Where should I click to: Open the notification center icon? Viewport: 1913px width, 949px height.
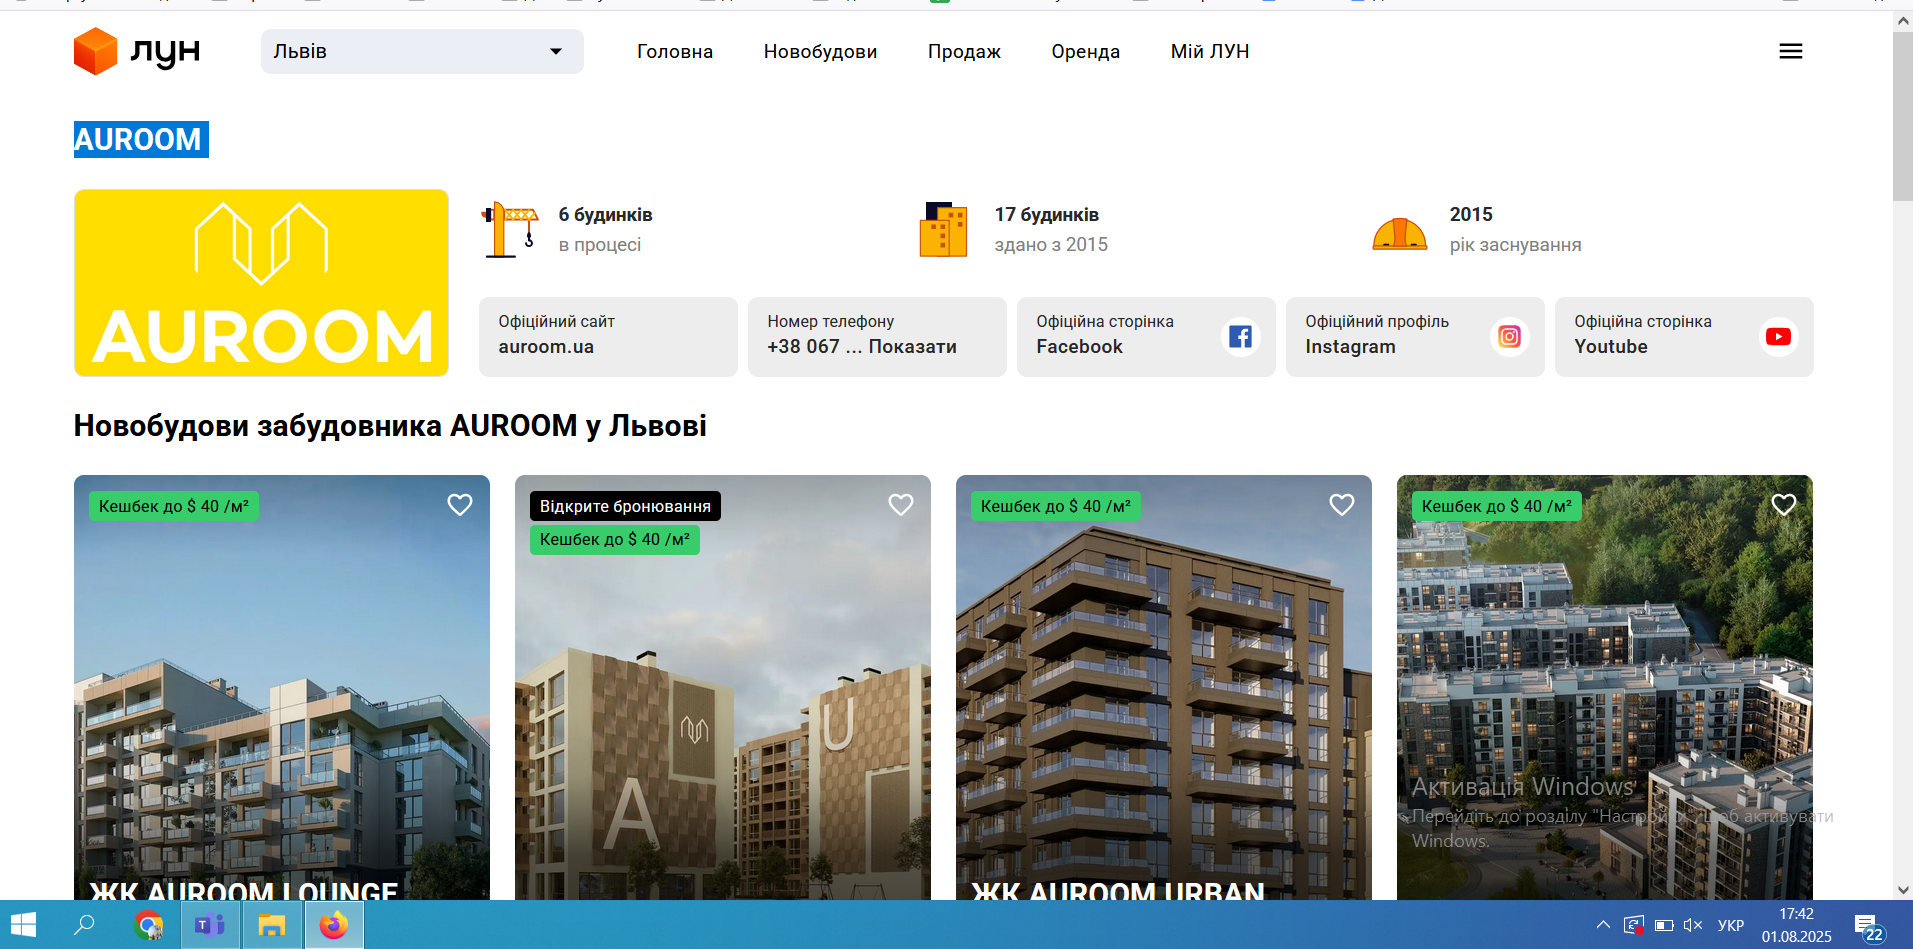[x=1868, y=927]
